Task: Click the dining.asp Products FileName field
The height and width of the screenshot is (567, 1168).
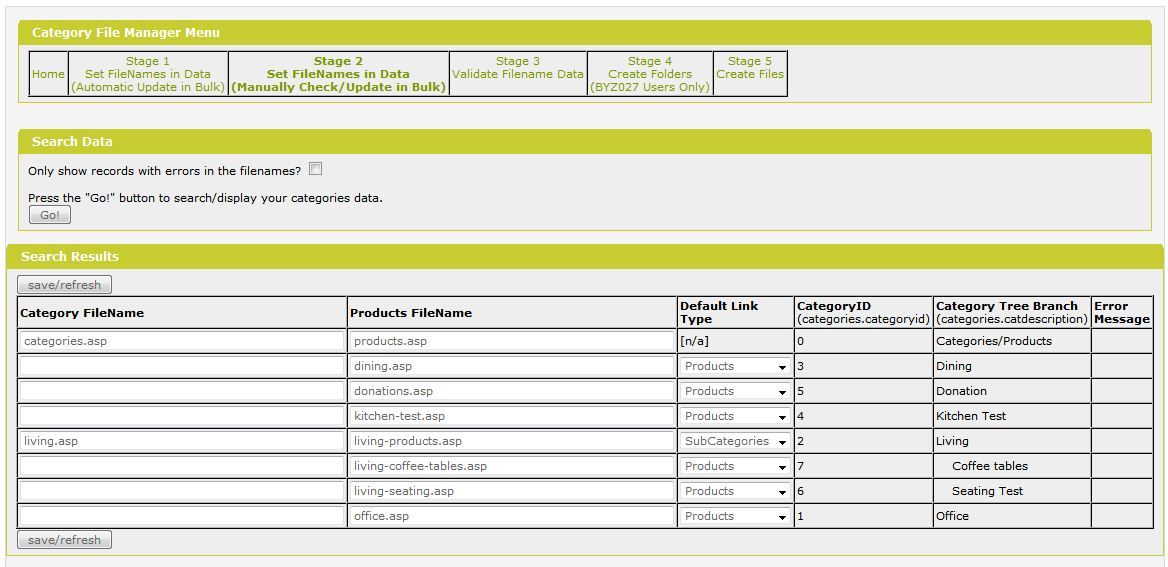Action: pyautogui.click(x=512, y=366)
